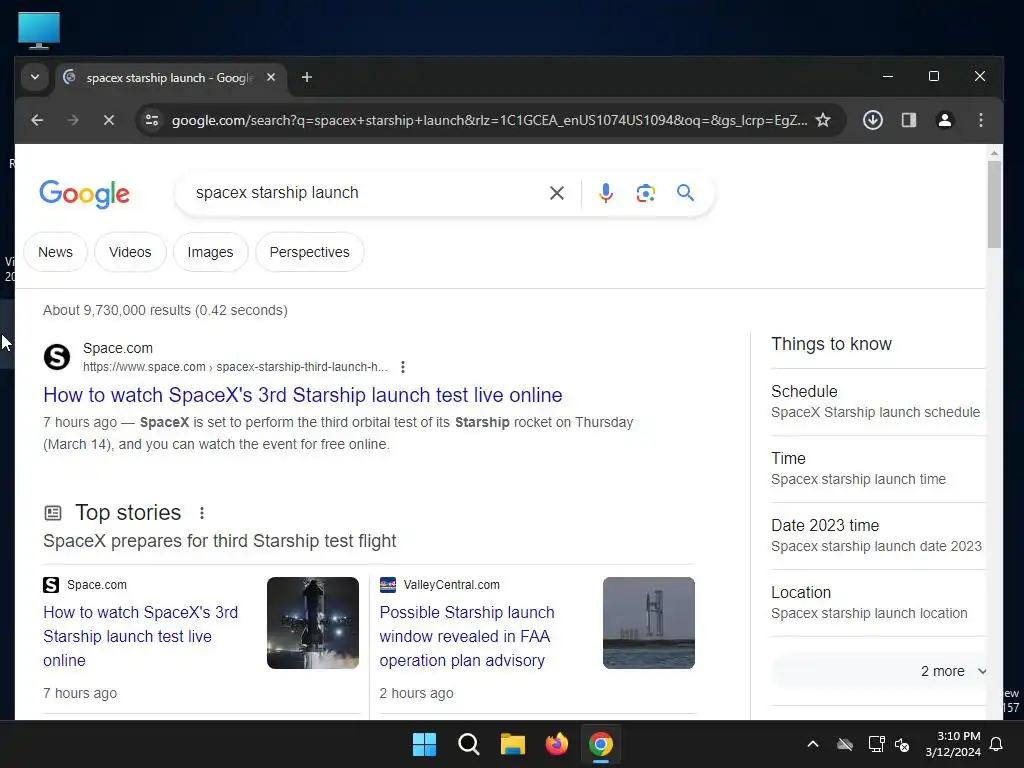Open Chrome three-dot menu
This screenshot has width=1024, height=768.
click(x=981, y=120)
